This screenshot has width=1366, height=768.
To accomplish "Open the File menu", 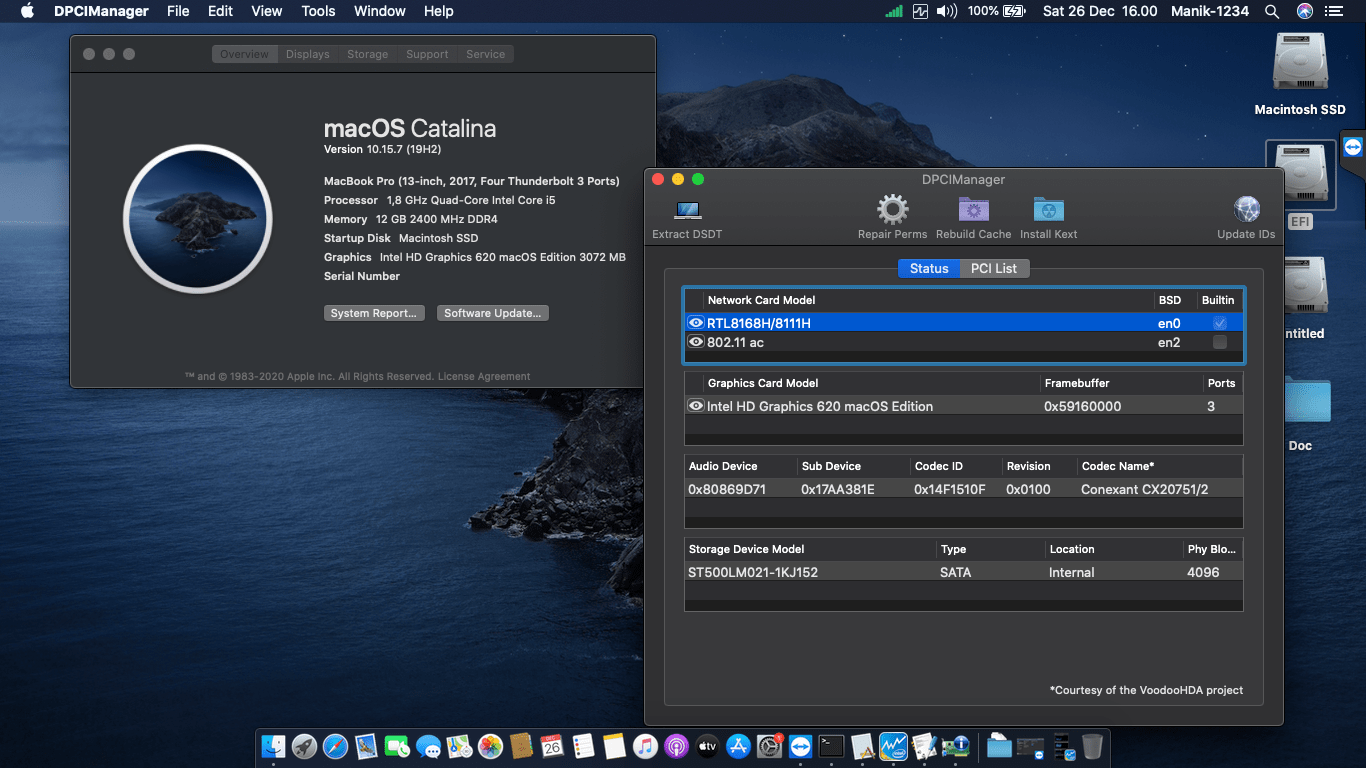I will pos(178,11).
